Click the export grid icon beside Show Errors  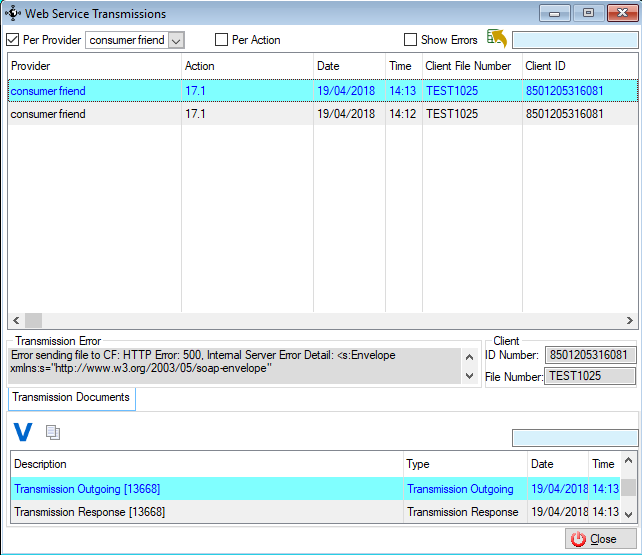pos(497,39)
